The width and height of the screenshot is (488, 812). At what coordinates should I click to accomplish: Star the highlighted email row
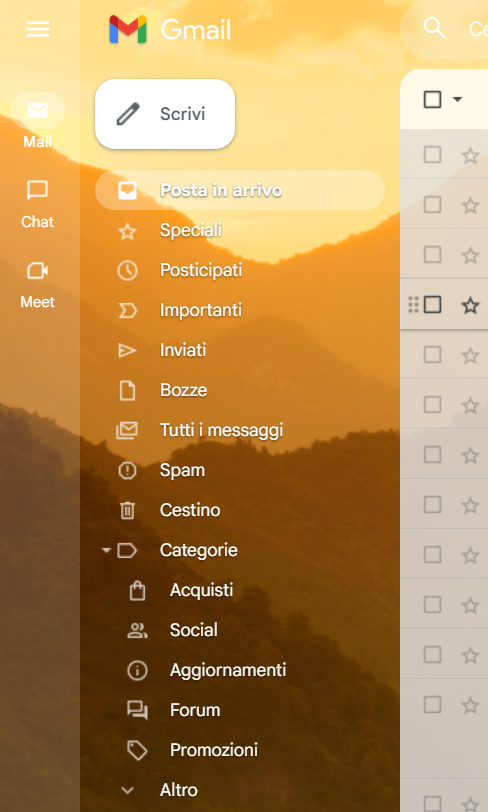click(x=470, y=306)
